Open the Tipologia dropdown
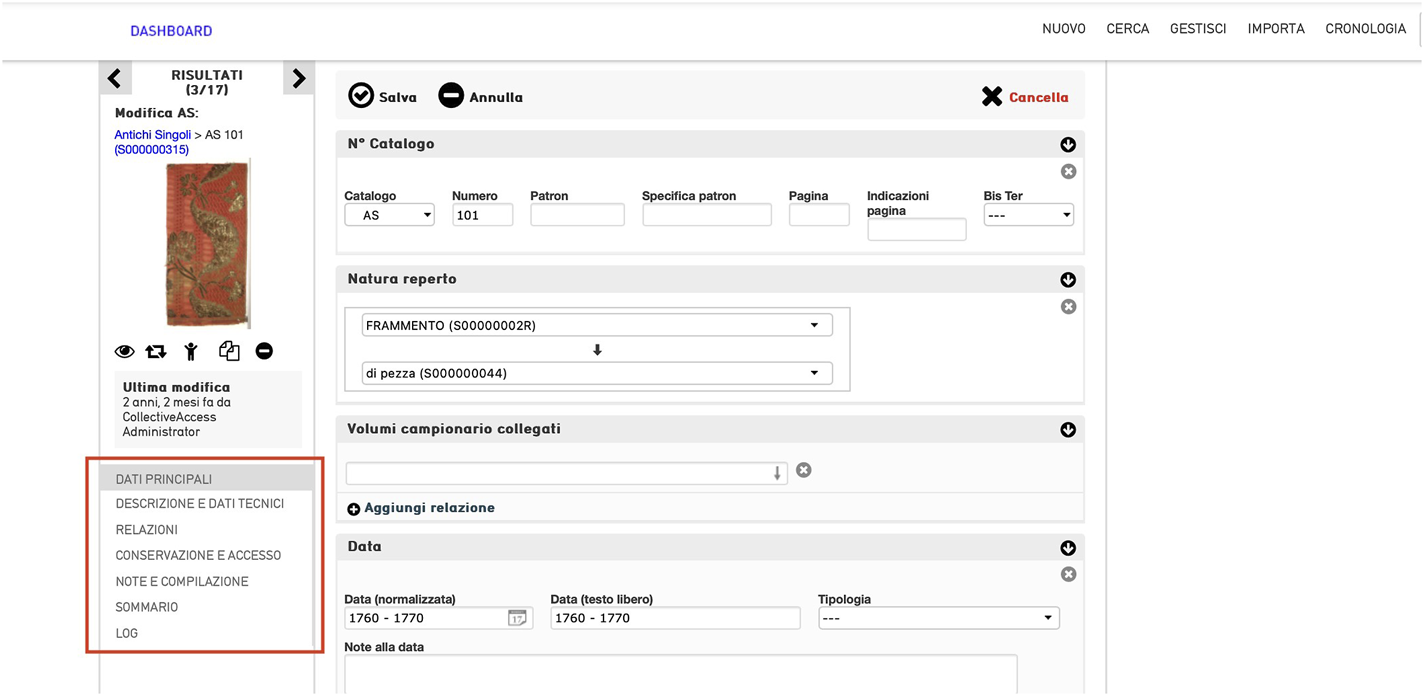The image size is (1424, 696). coord(938,618)
